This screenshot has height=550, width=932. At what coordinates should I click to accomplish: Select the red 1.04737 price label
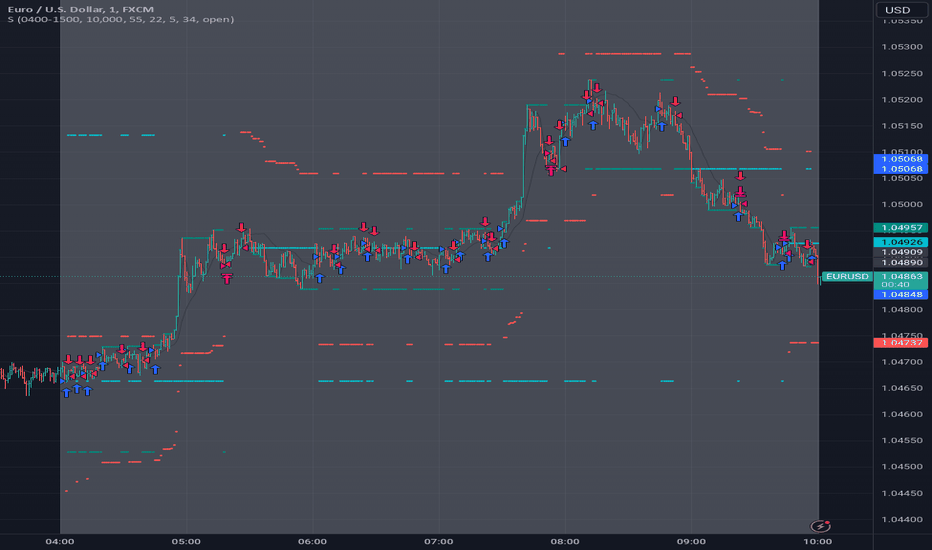[900, 342]
